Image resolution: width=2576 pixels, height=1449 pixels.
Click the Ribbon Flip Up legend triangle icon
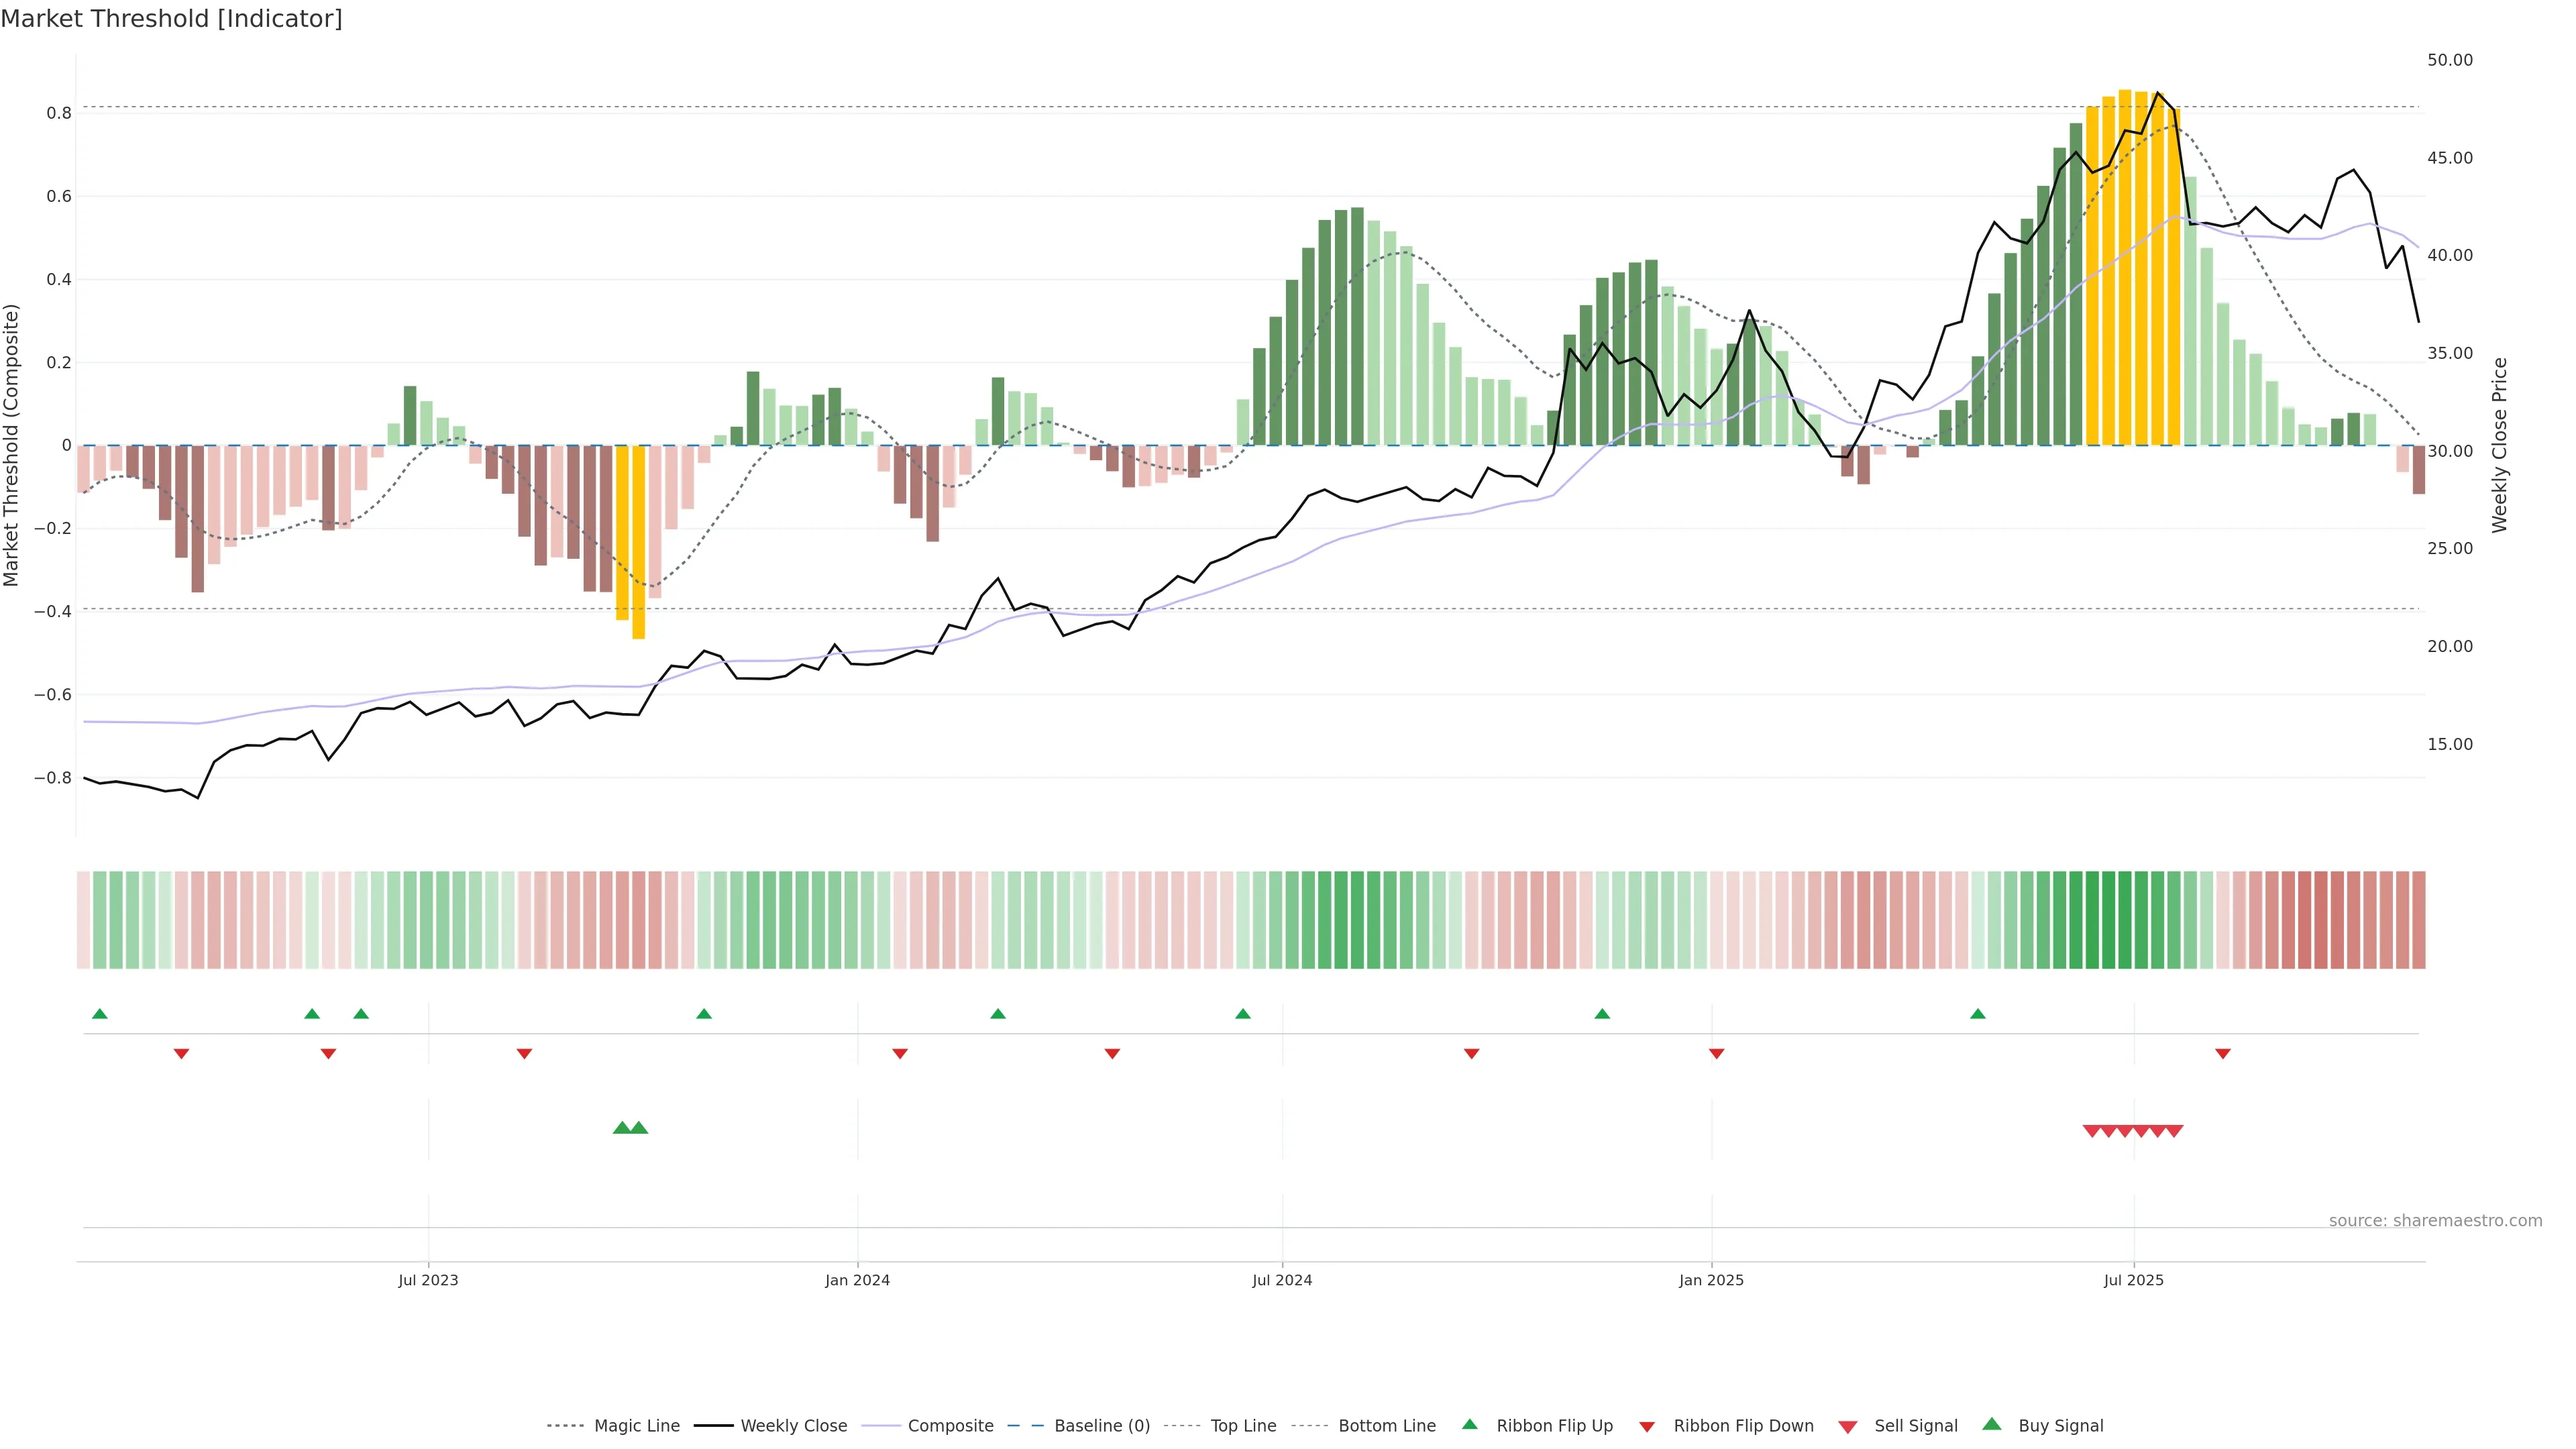pyautogui.click(x=1469, y=1424)
